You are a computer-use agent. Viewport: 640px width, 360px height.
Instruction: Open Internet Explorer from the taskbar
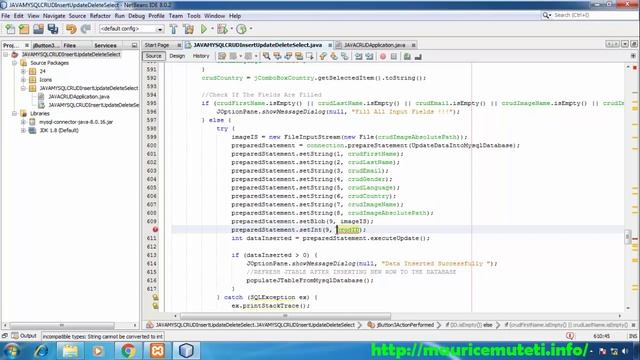coord(41,351)
